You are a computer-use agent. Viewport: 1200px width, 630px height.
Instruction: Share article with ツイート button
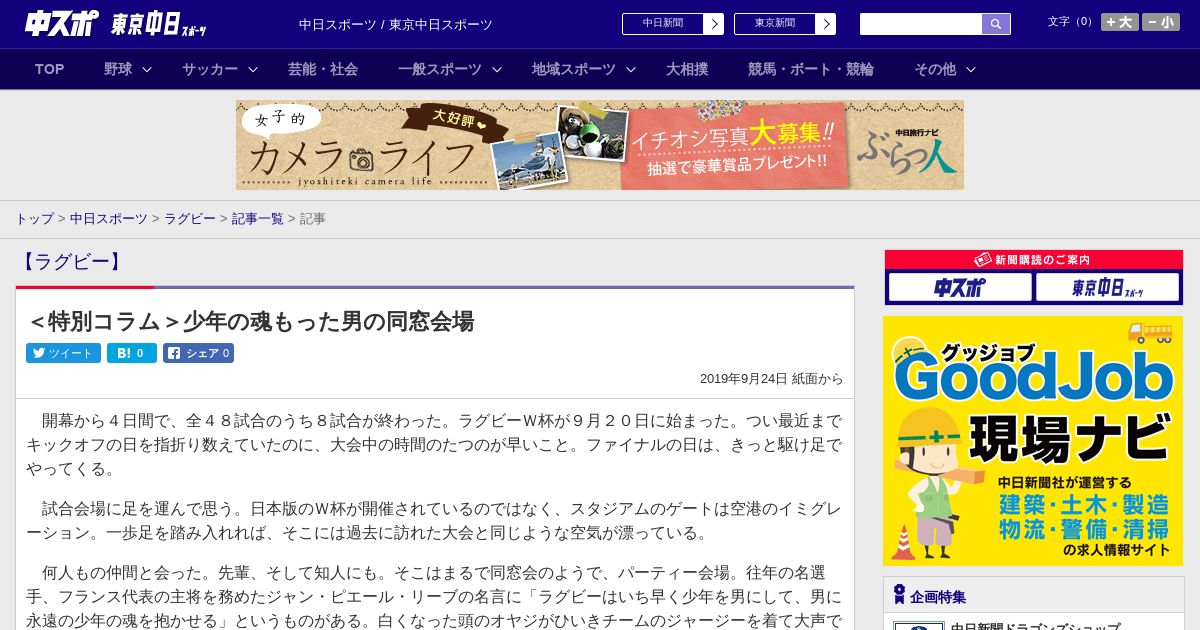click(x=63, y=353)
